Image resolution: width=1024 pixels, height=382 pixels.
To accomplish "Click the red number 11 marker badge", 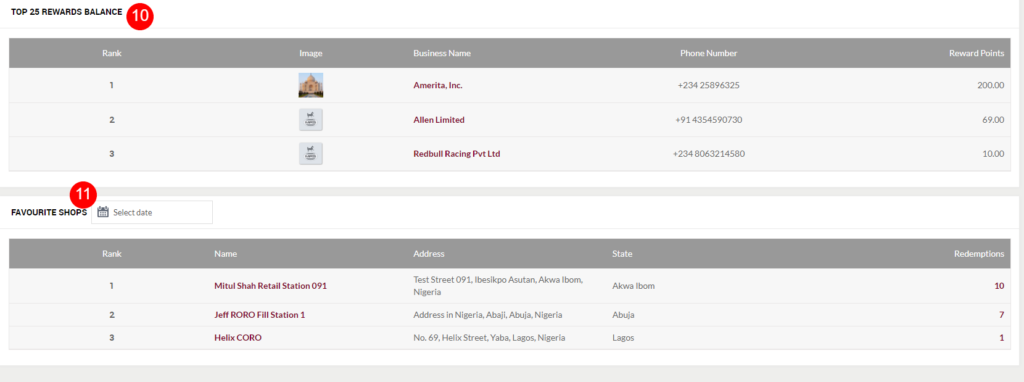I will coord(83,195).
